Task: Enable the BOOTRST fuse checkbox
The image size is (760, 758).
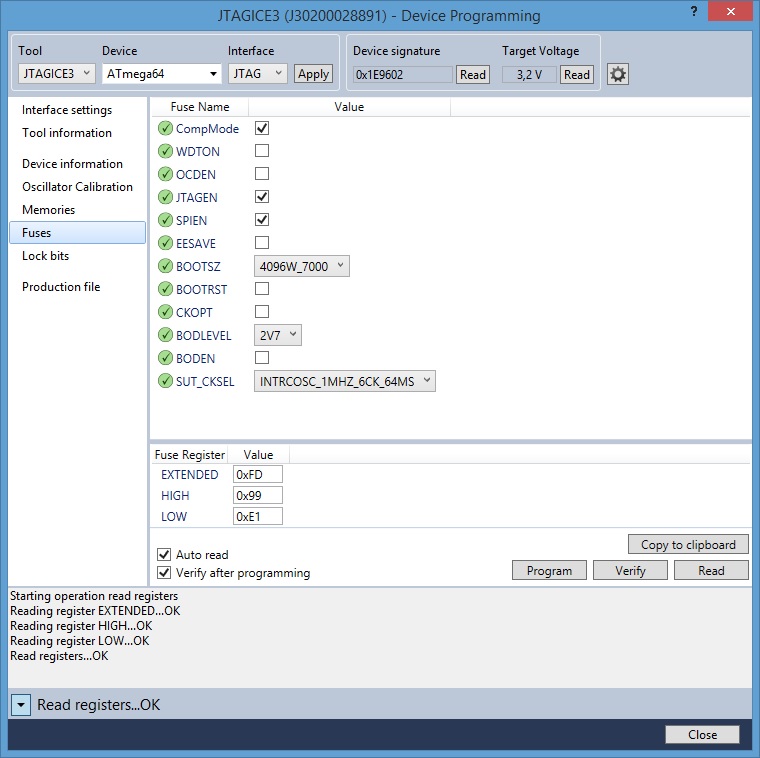Action: point(262,288)
